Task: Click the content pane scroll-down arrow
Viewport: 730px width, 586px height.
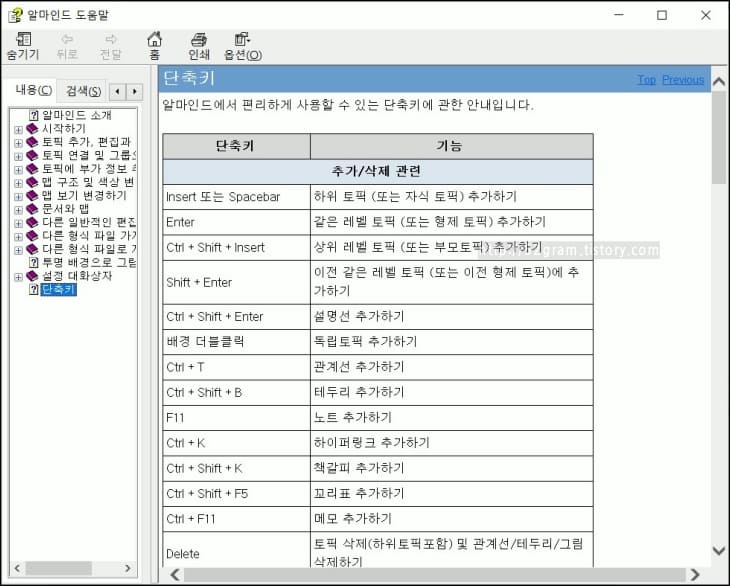Action: click(719, 551)
